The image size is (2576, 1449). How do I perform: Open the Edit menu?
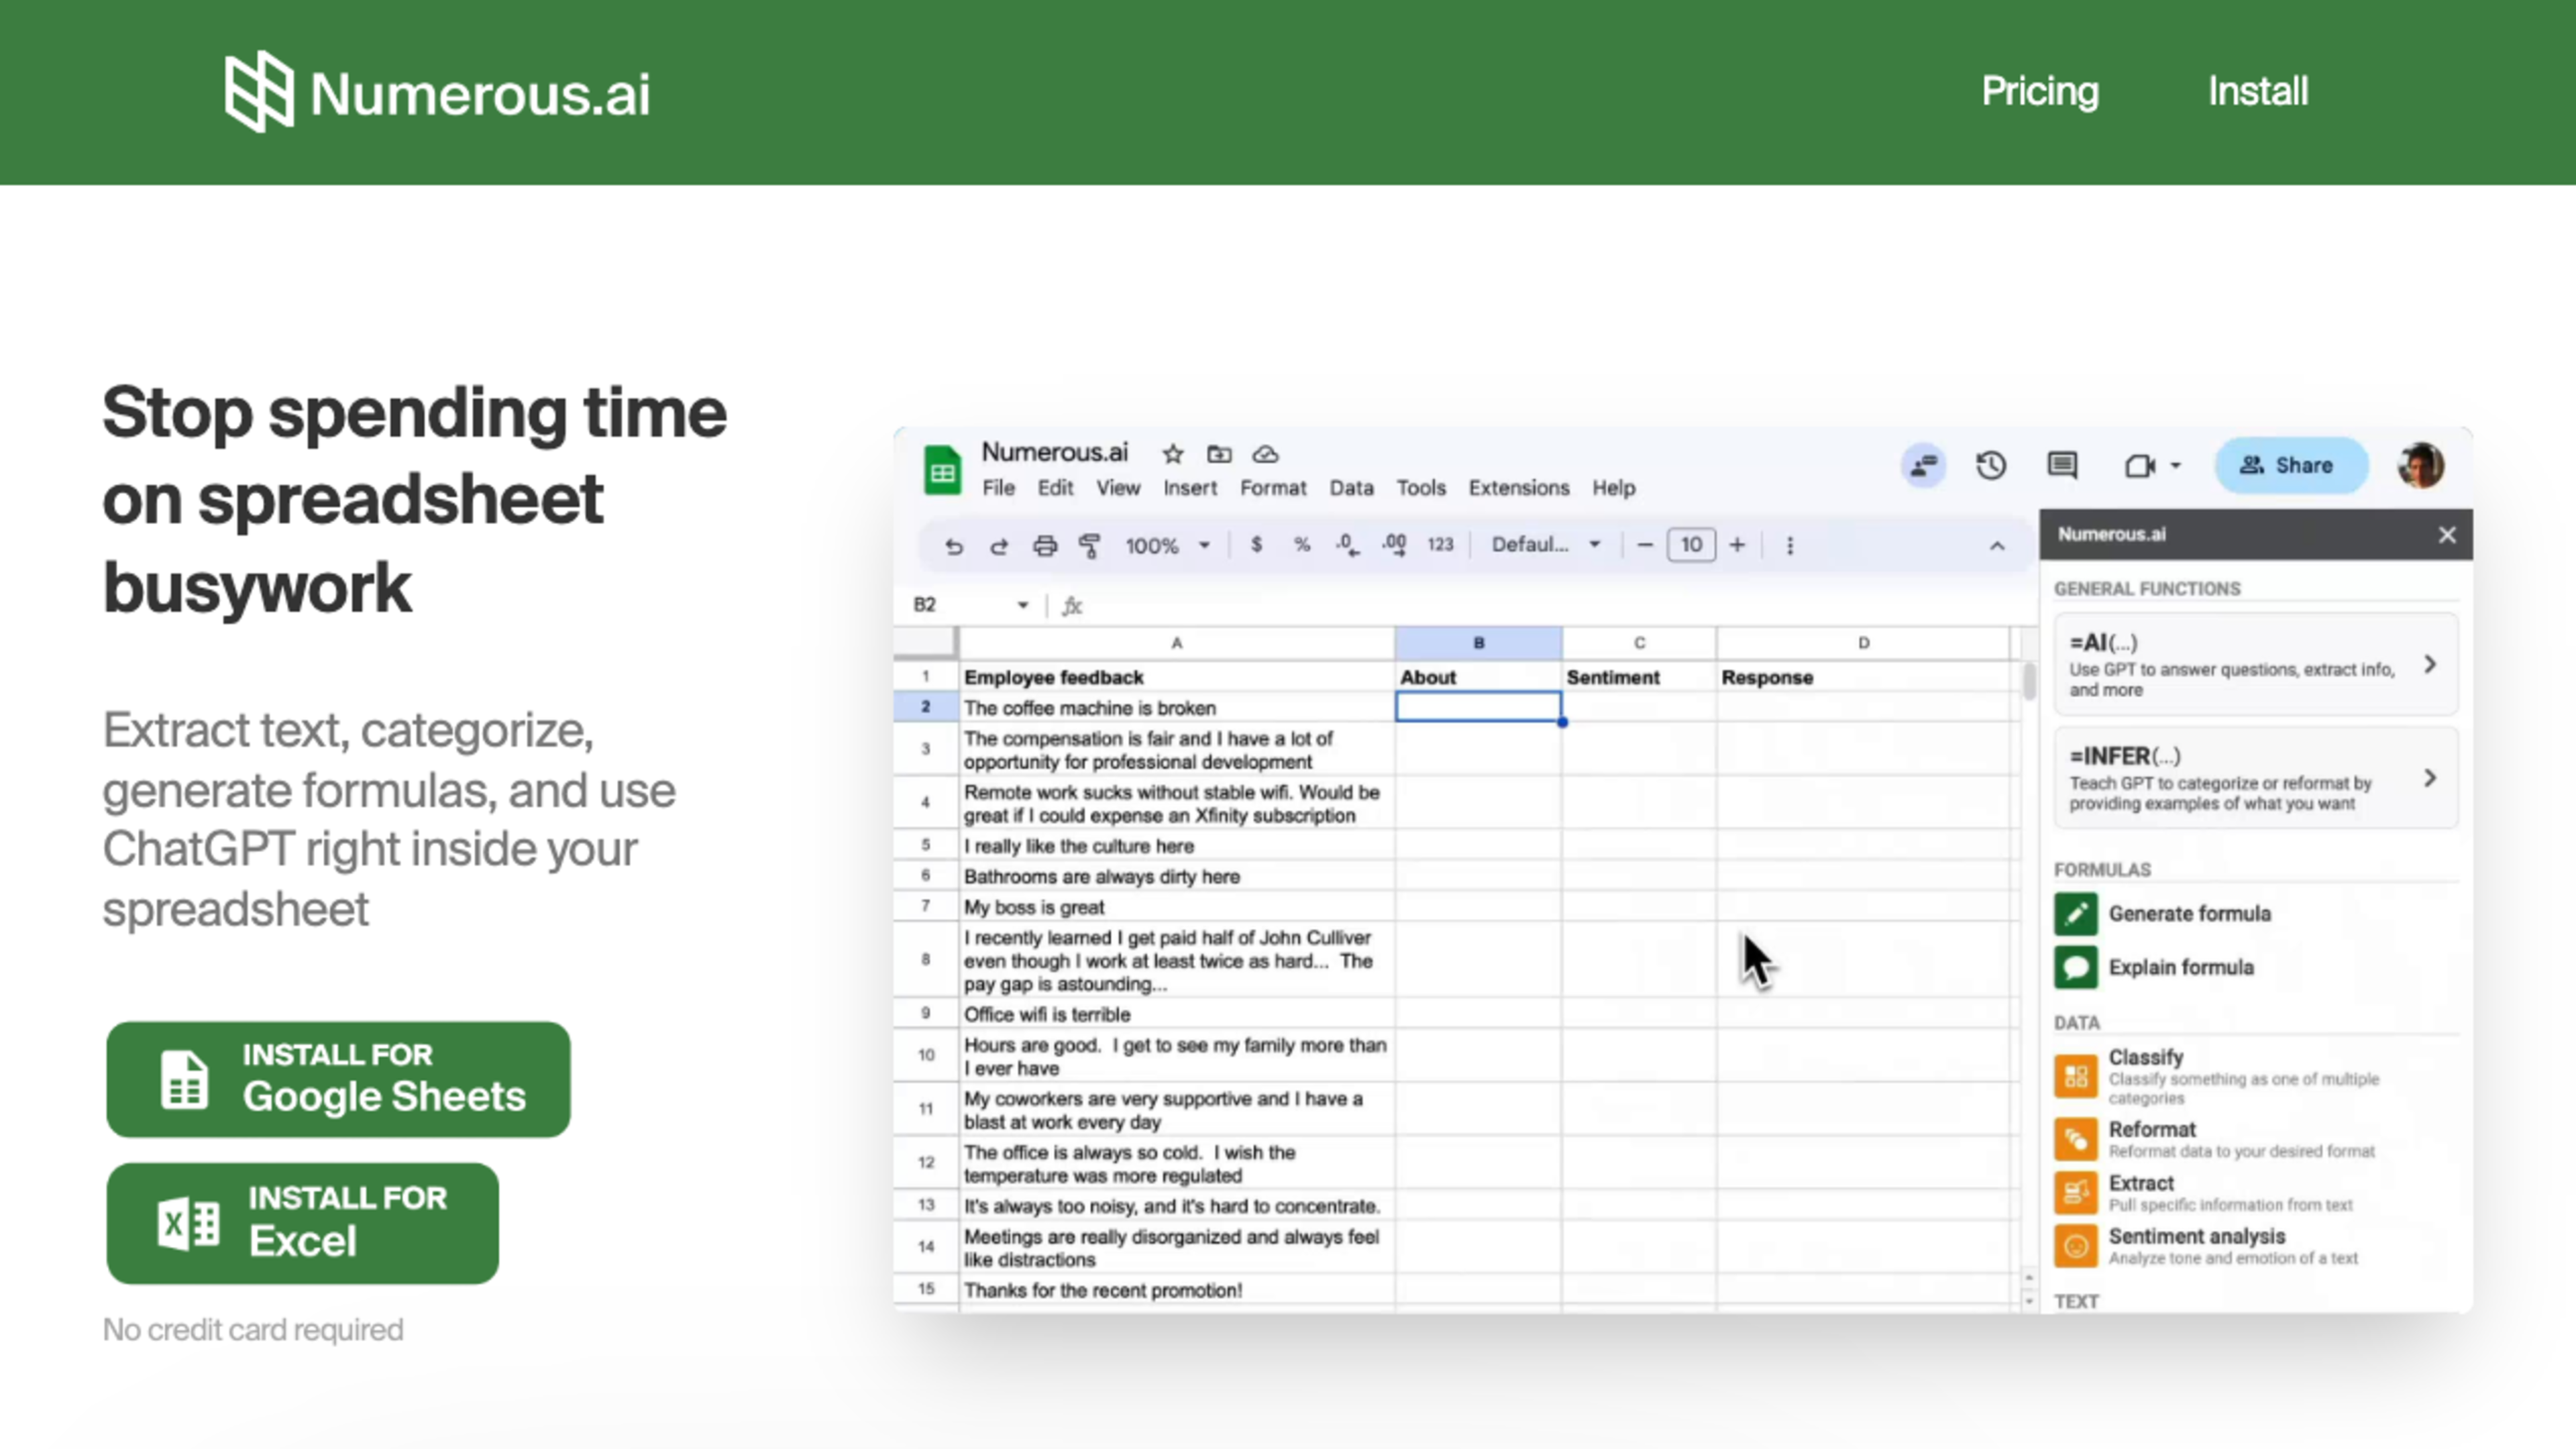[x=1055, y=488]
